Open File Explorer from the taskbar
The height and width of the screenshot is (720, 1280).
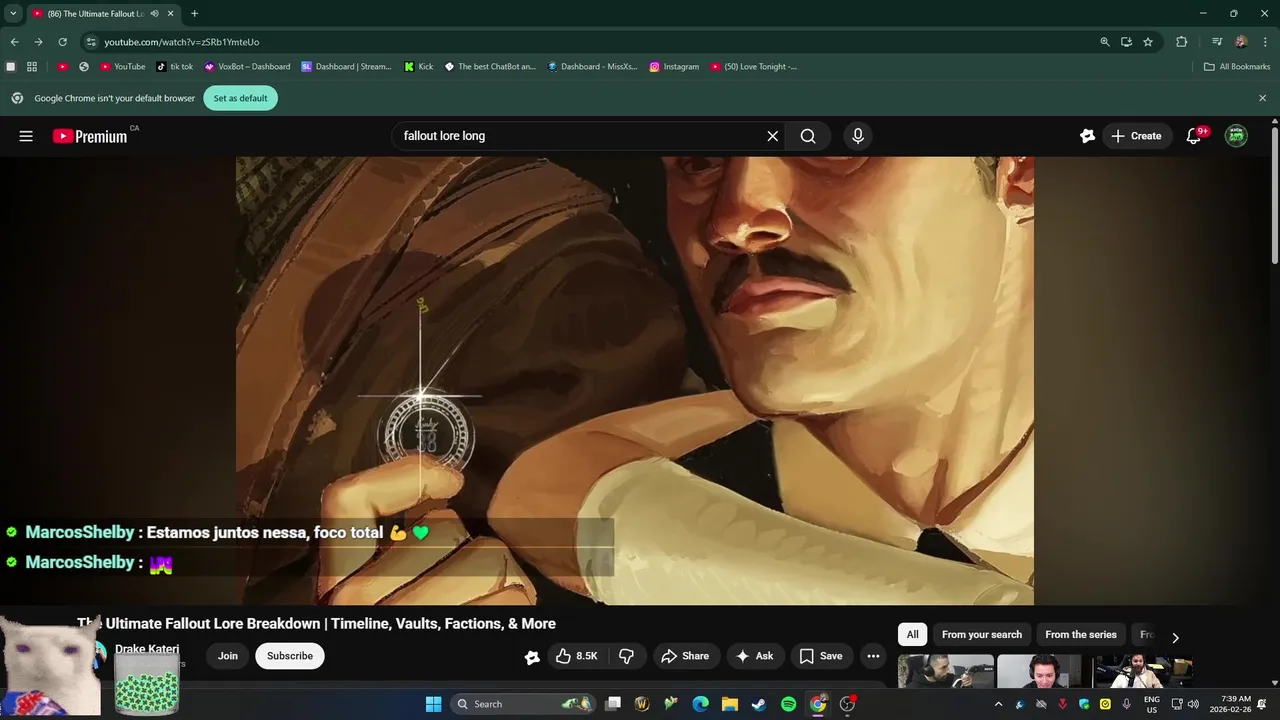point(730,704)
